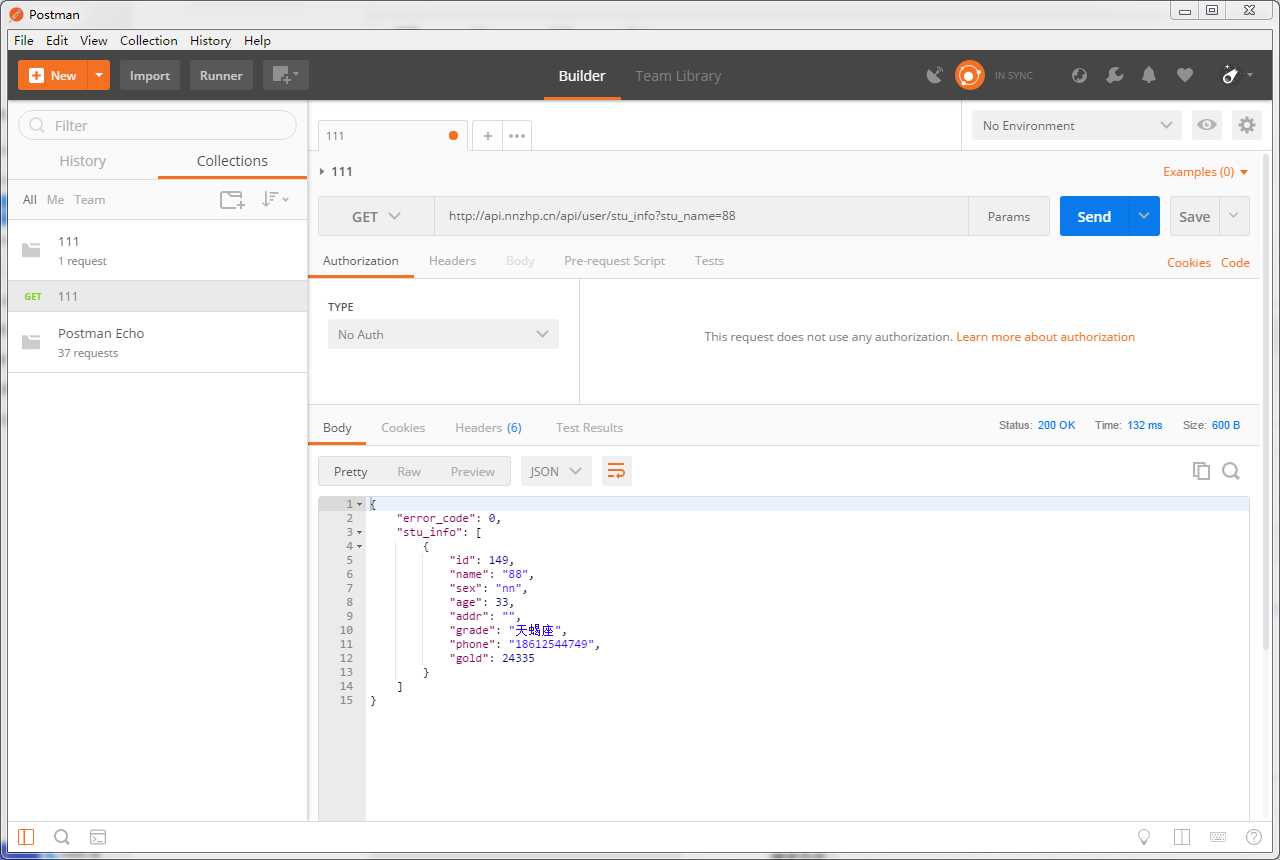Open the Save options dropdown arrow
Viewport: 1280px width, 860px height.
(1234, 216)
